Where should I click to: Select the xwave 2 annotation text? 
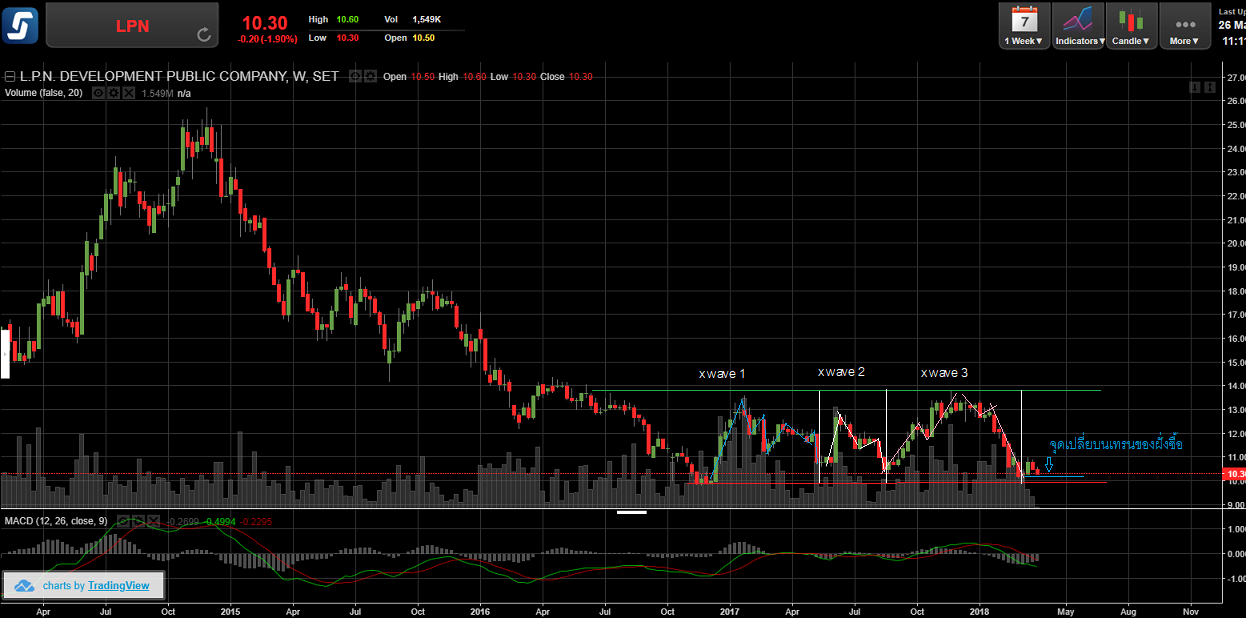841,372
